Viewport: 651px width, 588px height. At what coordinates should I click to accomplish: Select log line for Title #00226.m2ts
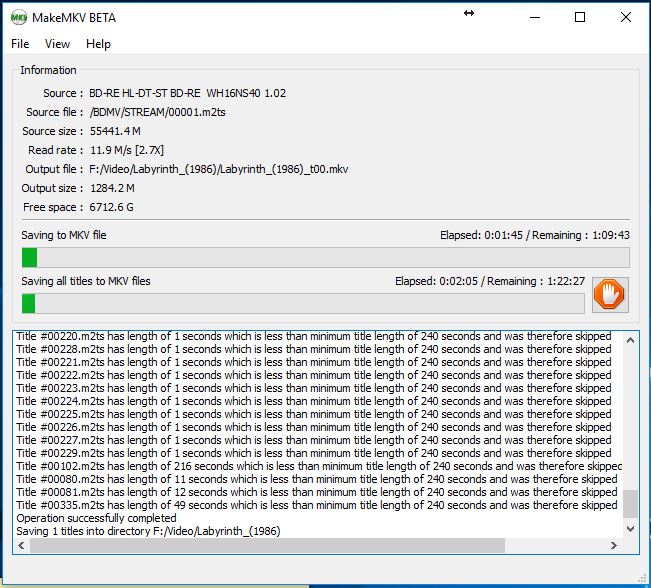click(x=314, y=427)
